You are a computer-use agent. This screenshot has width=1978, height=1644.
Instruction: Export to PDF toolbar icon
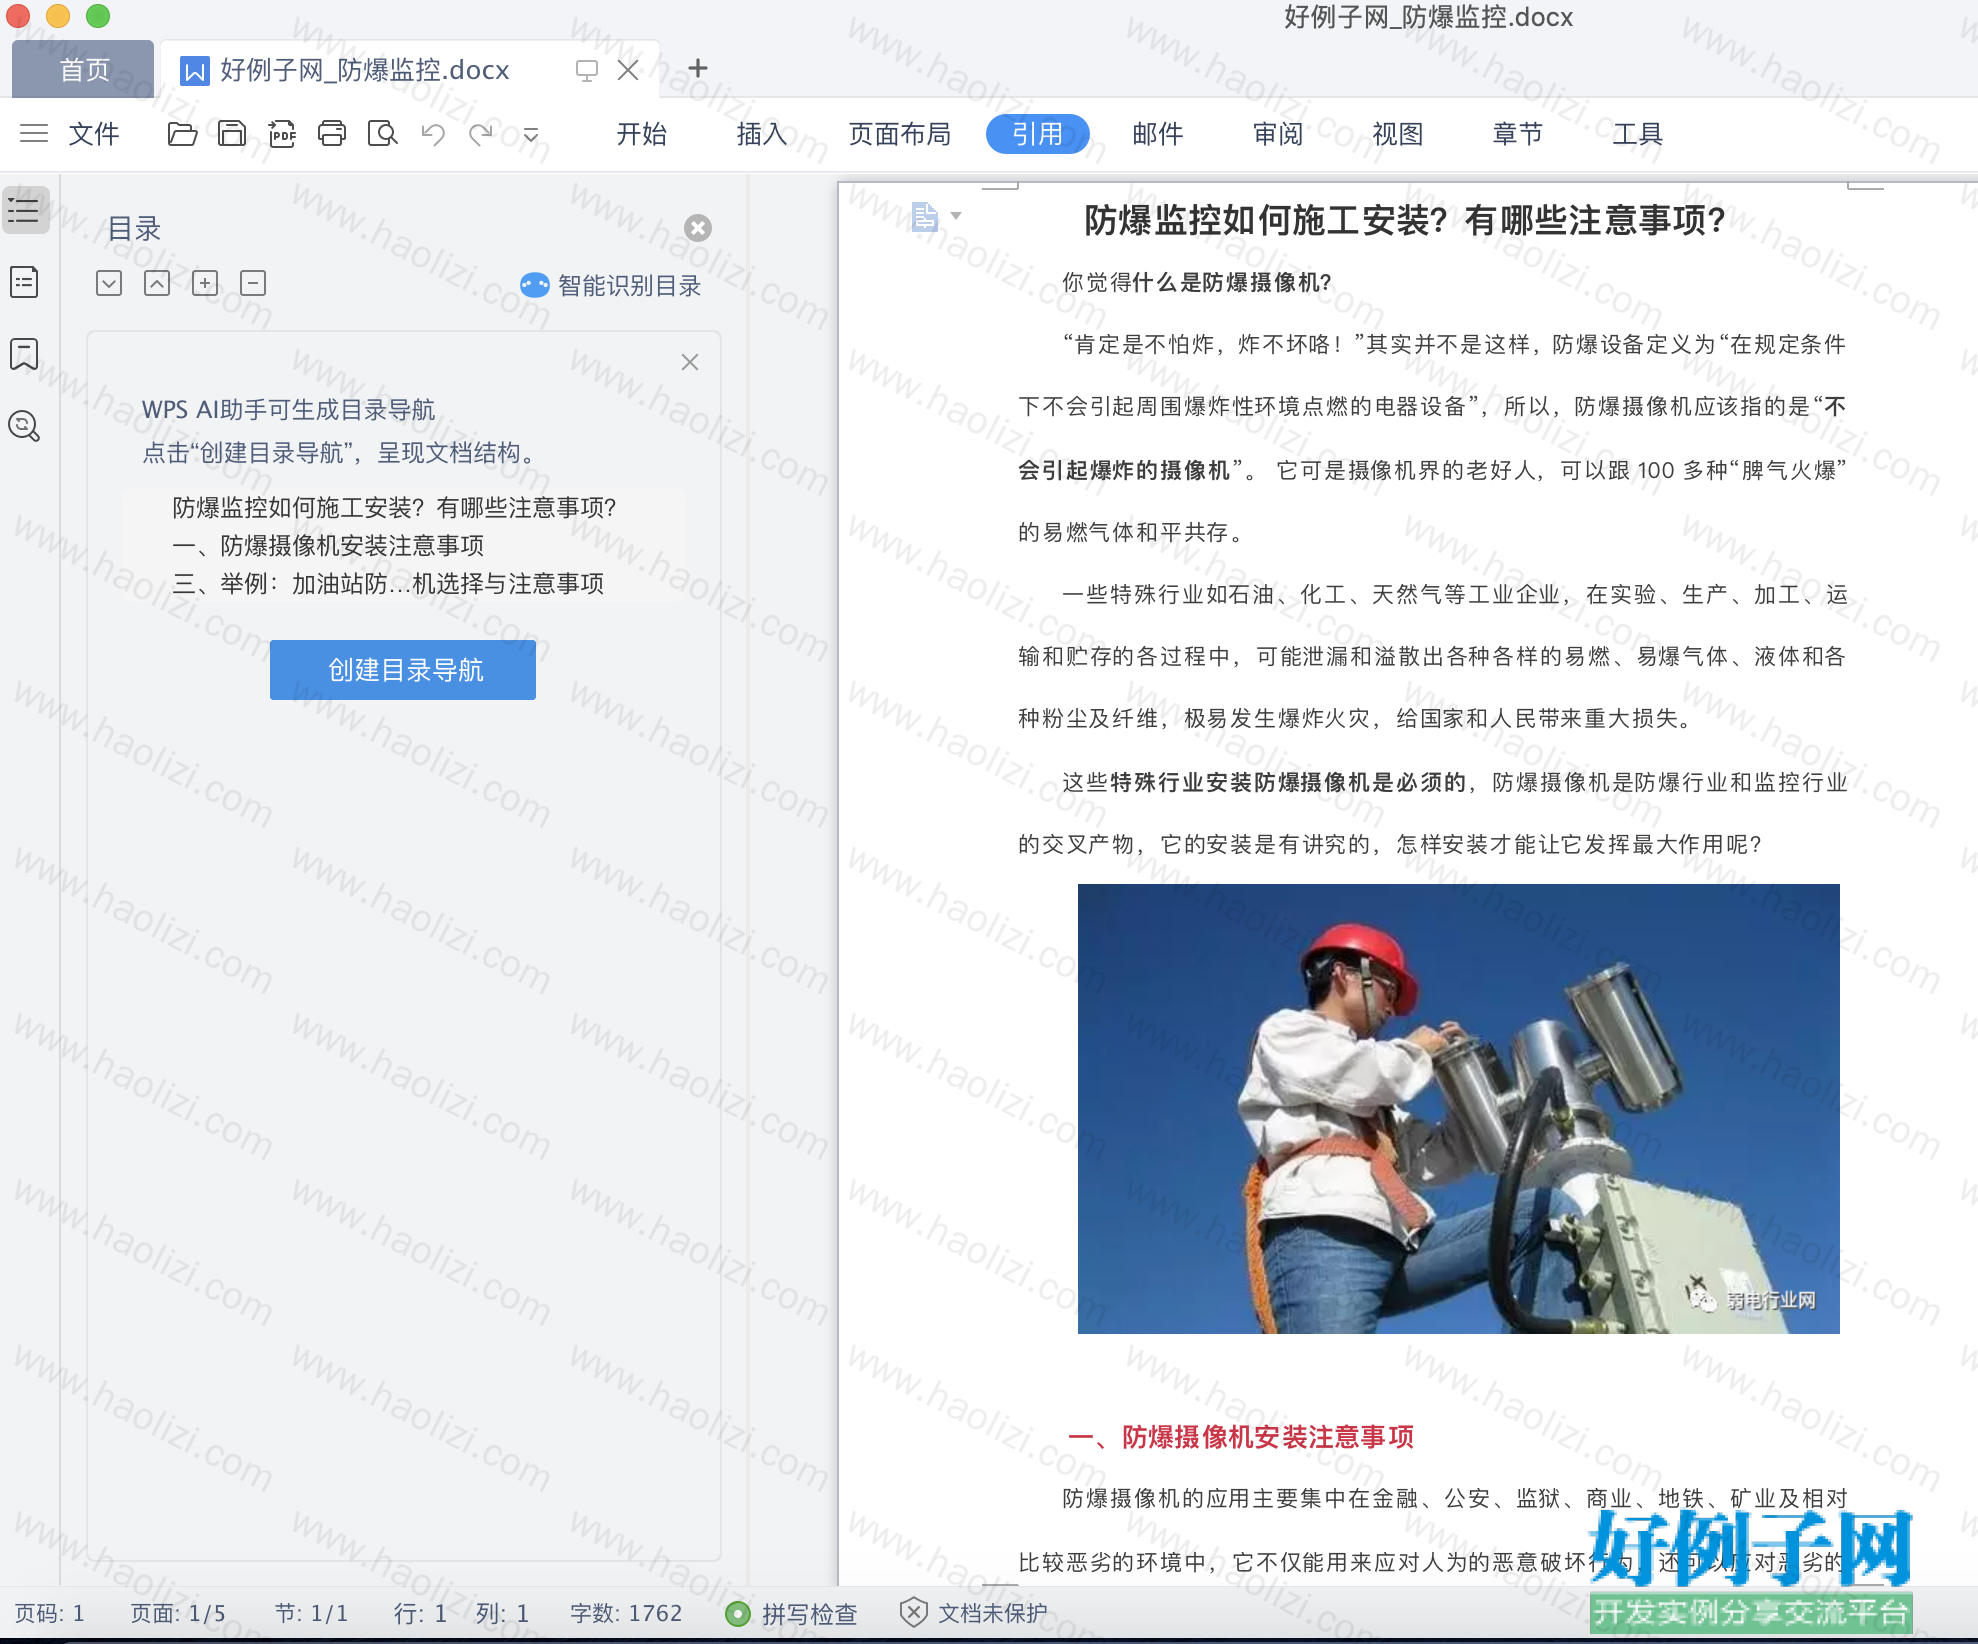pos(282,133)
